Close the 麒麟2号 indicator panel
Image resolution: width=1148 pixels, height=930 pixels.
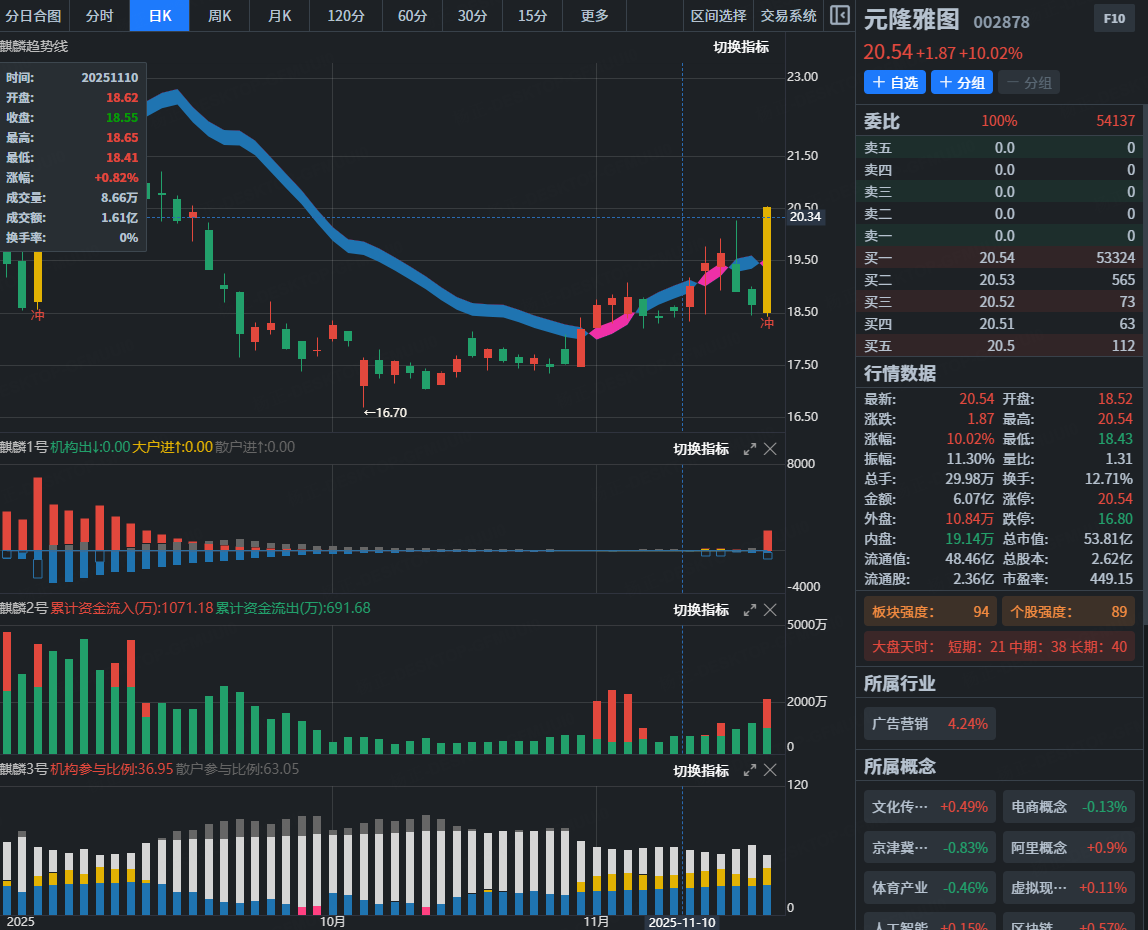770,610
